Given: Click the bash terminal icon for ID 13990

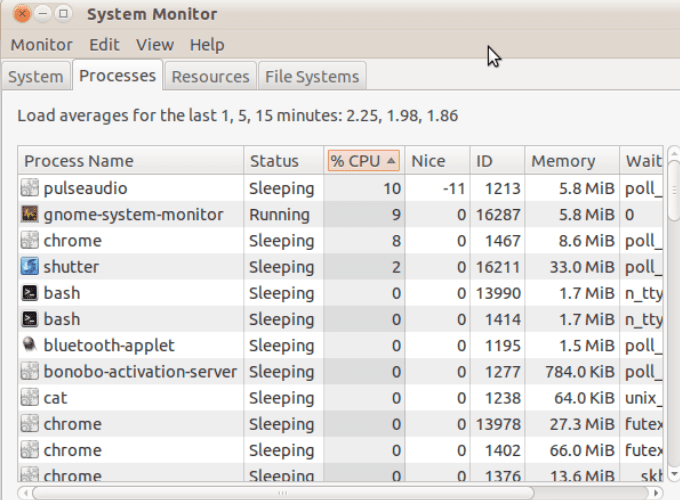Looking at the screenshot, I should [x=30, y=293].
